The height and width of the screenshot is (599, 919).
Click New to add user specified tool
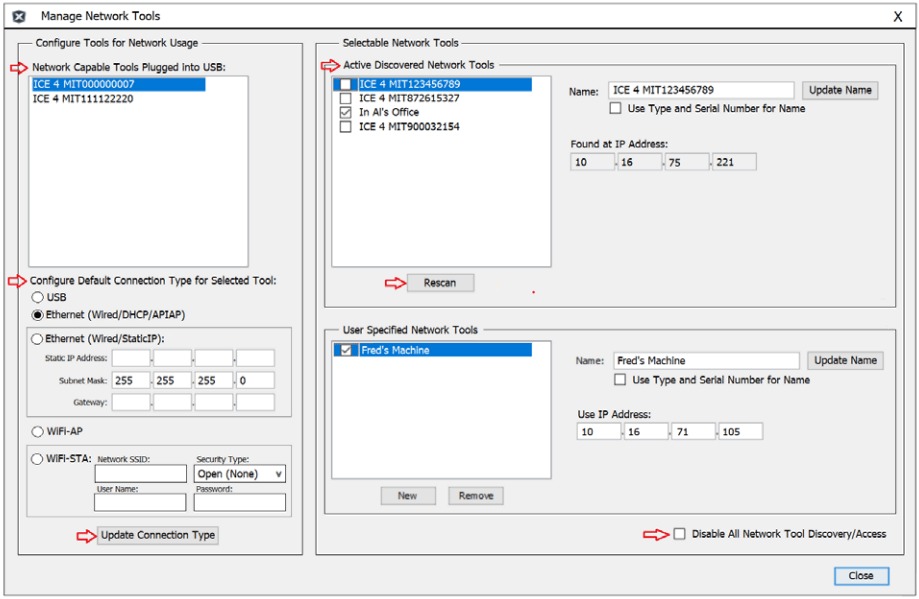point(408,496)
